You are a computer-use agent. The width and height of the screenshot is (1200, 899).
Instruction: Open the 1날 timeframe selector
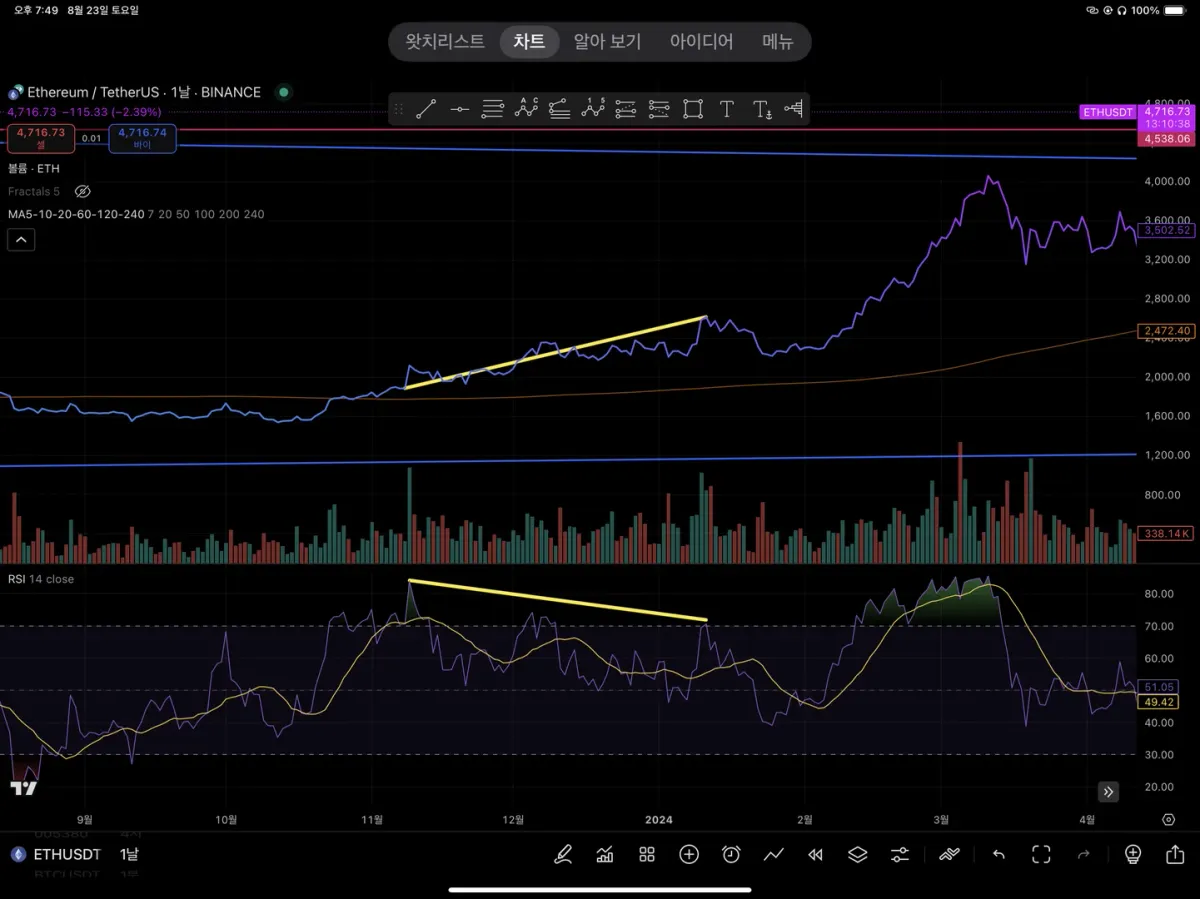tap(130, 854)
